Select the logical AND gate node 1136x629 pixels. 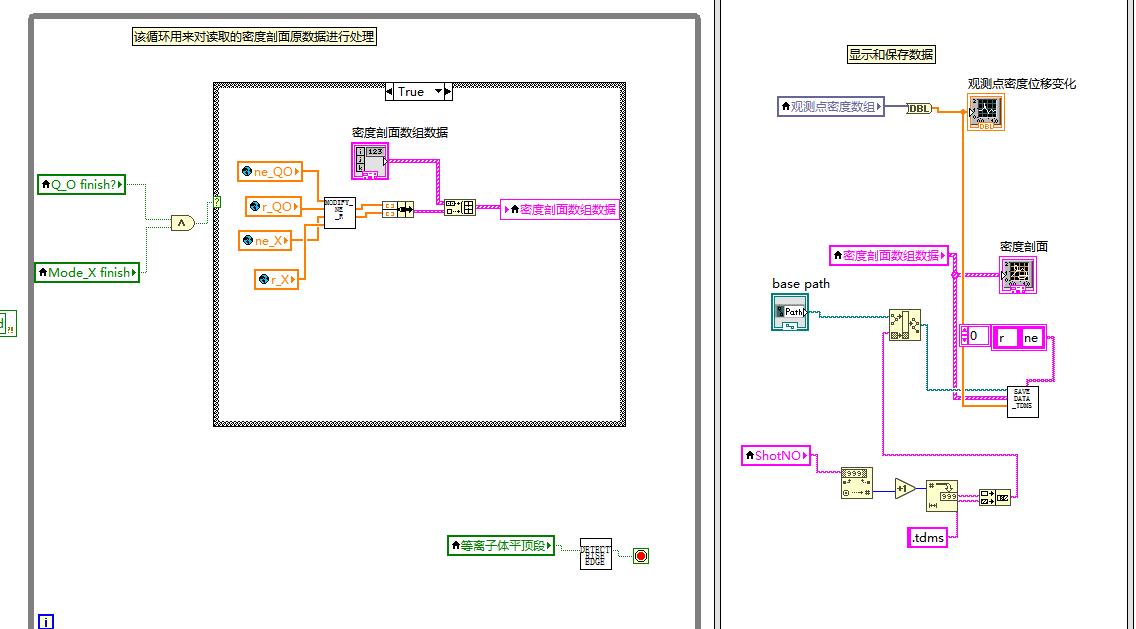pos(182,223)
